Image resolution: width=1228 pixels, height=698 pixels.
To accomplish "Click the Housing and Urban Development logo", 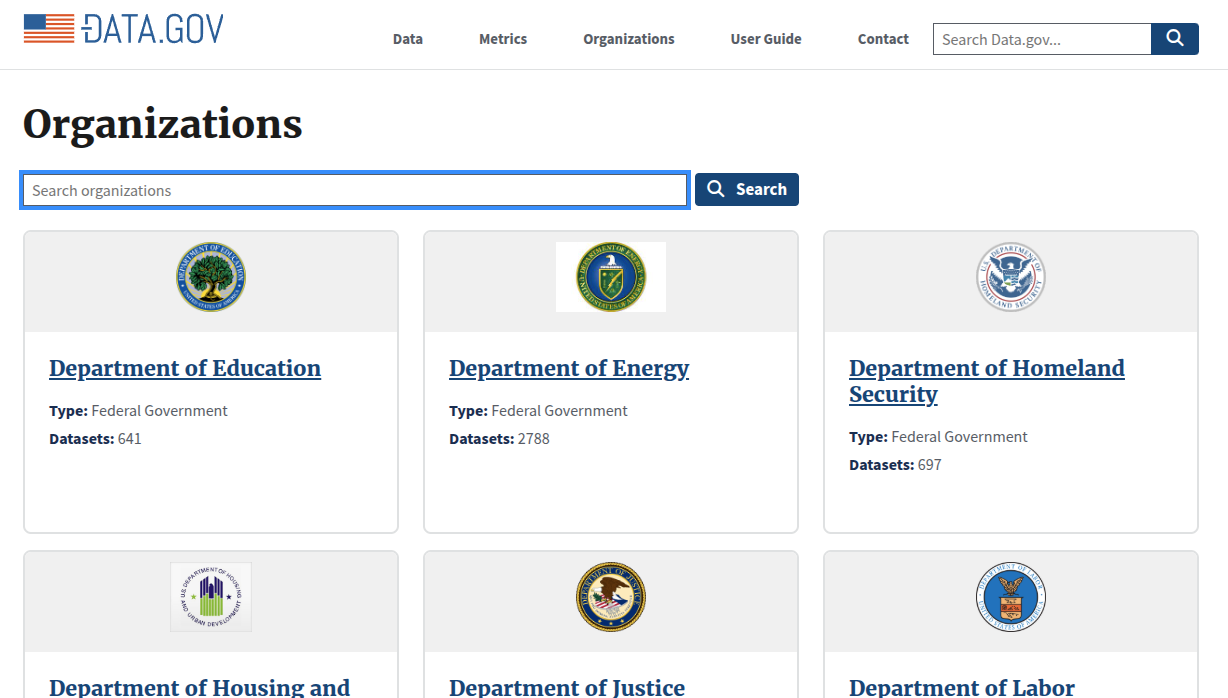I will point(210,597).
